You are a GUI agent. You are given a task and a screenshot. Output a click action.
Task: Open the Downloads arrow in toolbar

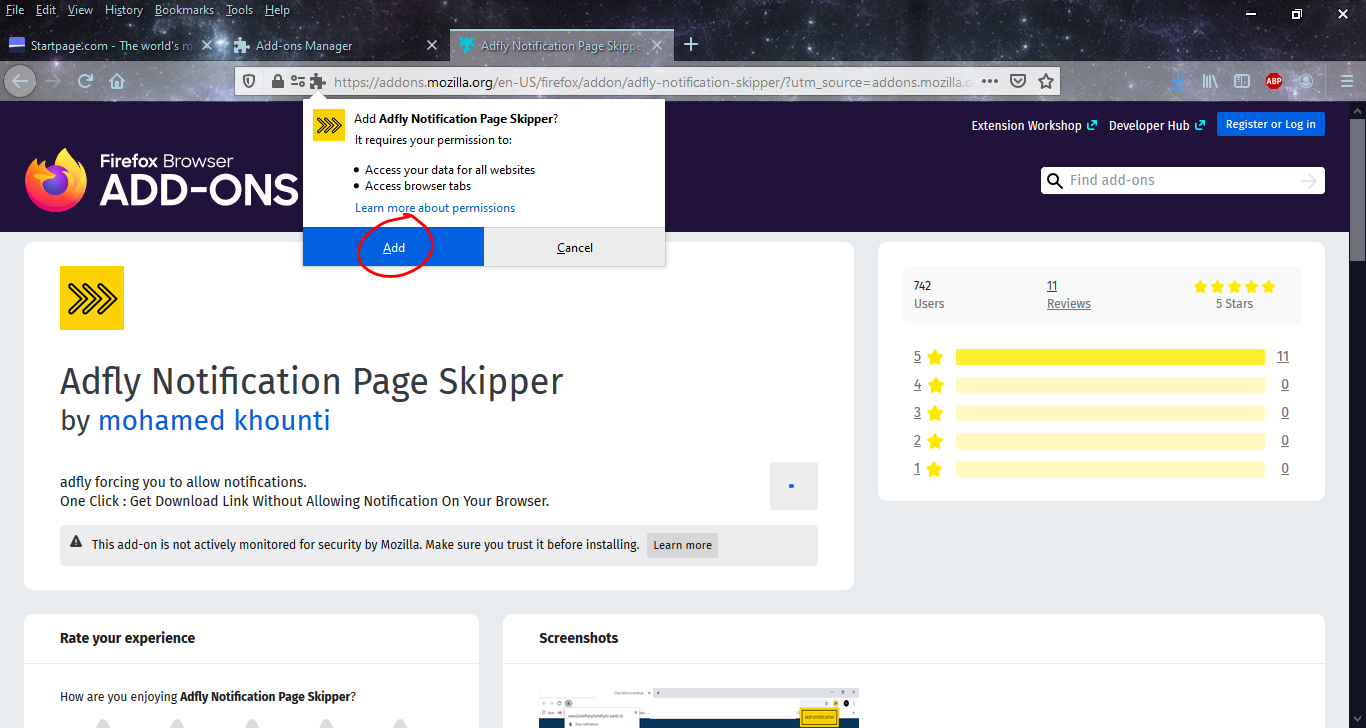point(1178,81)
